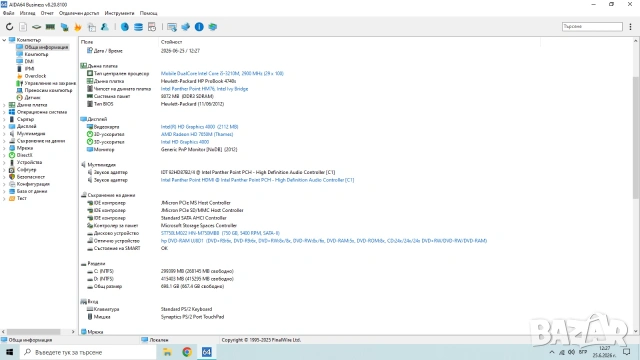Click the blue globe toolbar icon
640x360 pixels.
click(x=125, y=27)
